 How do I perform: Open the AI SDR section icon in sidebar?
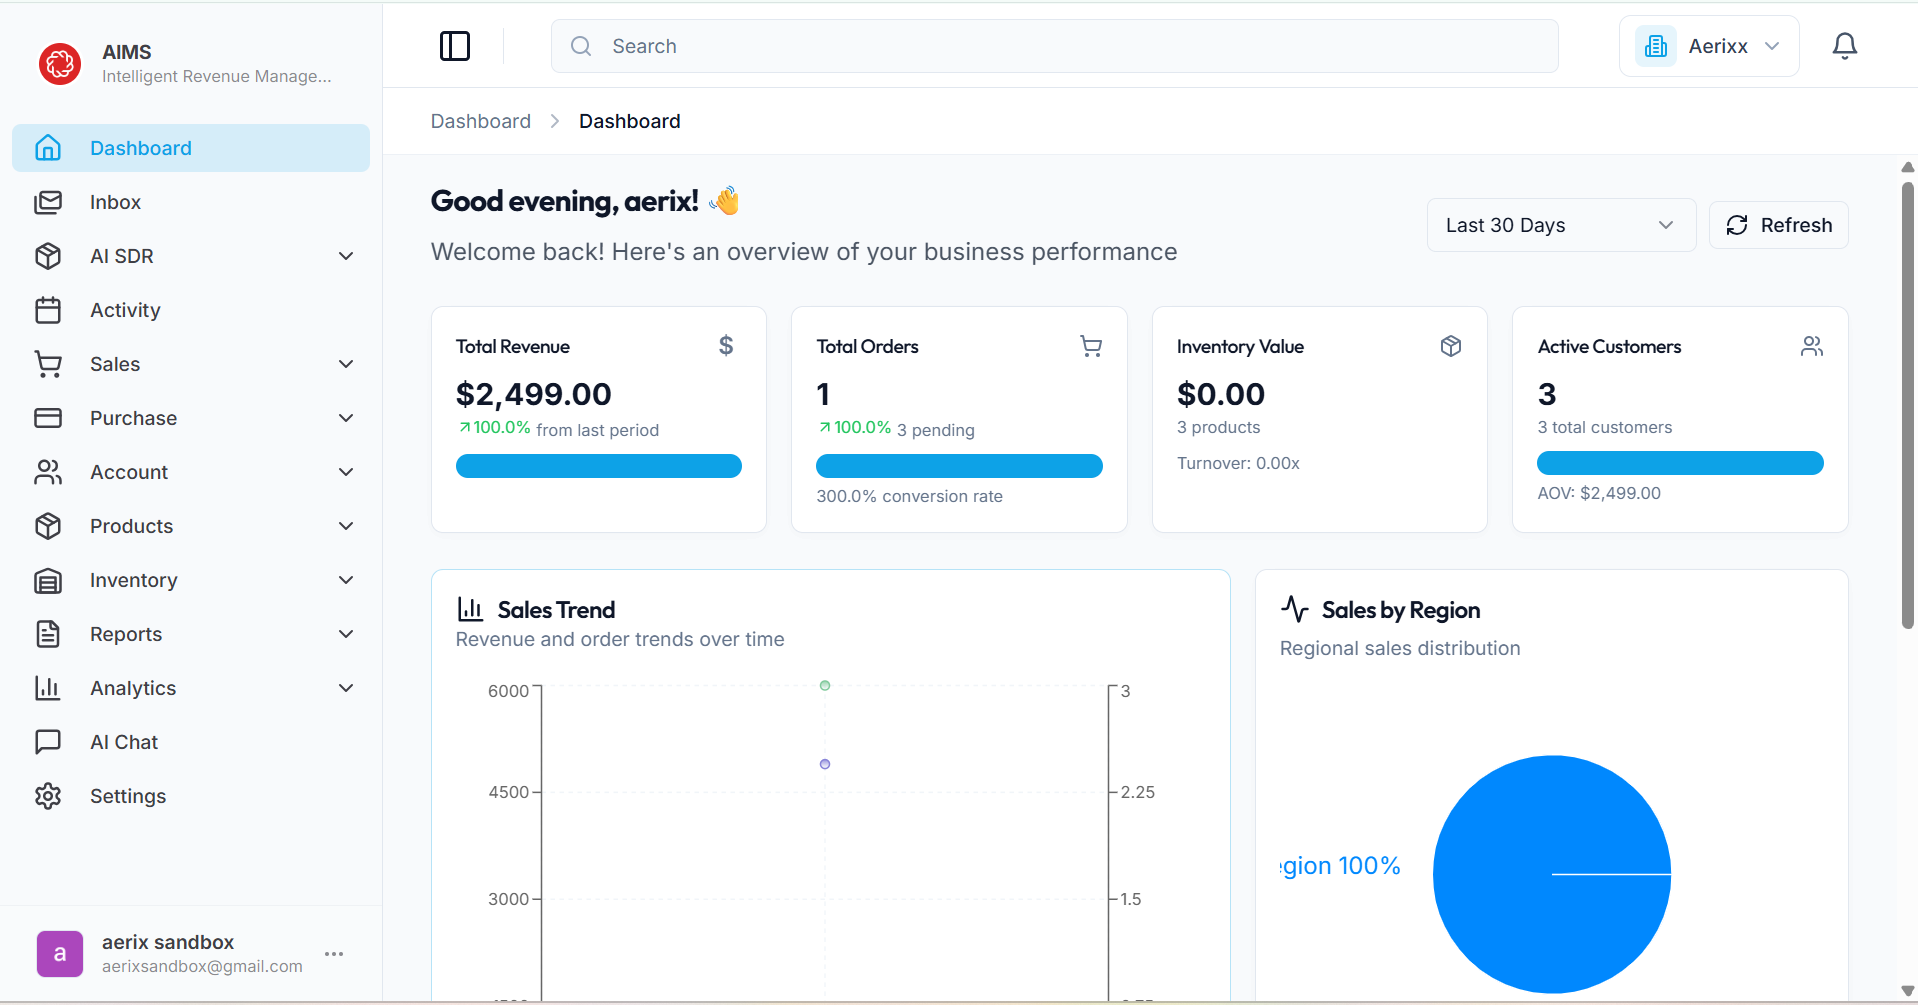point(49,256)
